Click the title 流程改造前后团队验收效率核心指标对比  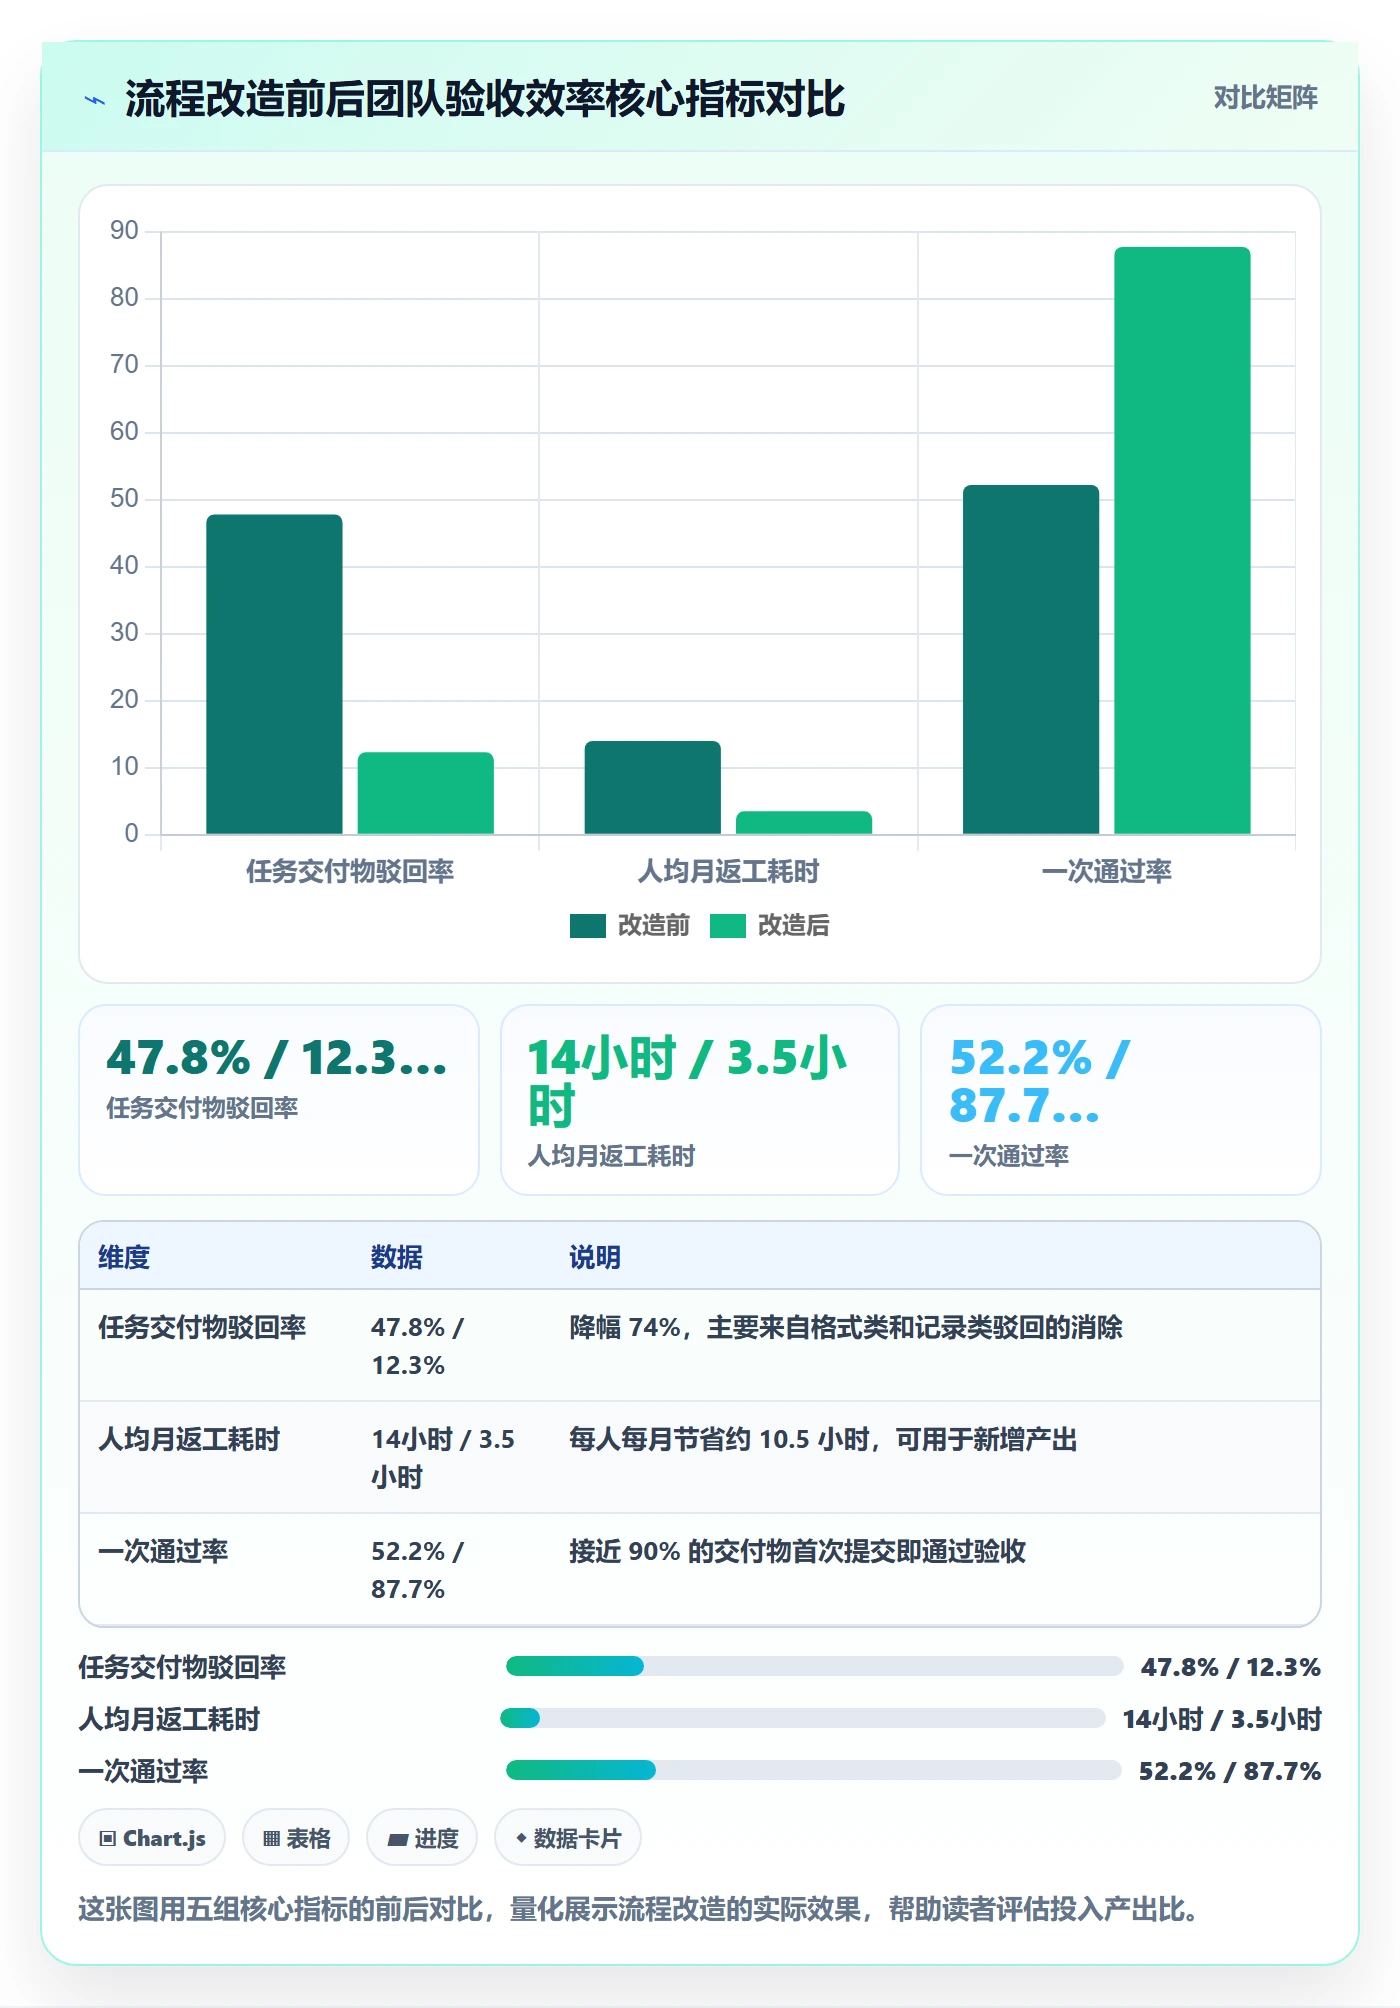pyautogui.click(x=485, y=99)
